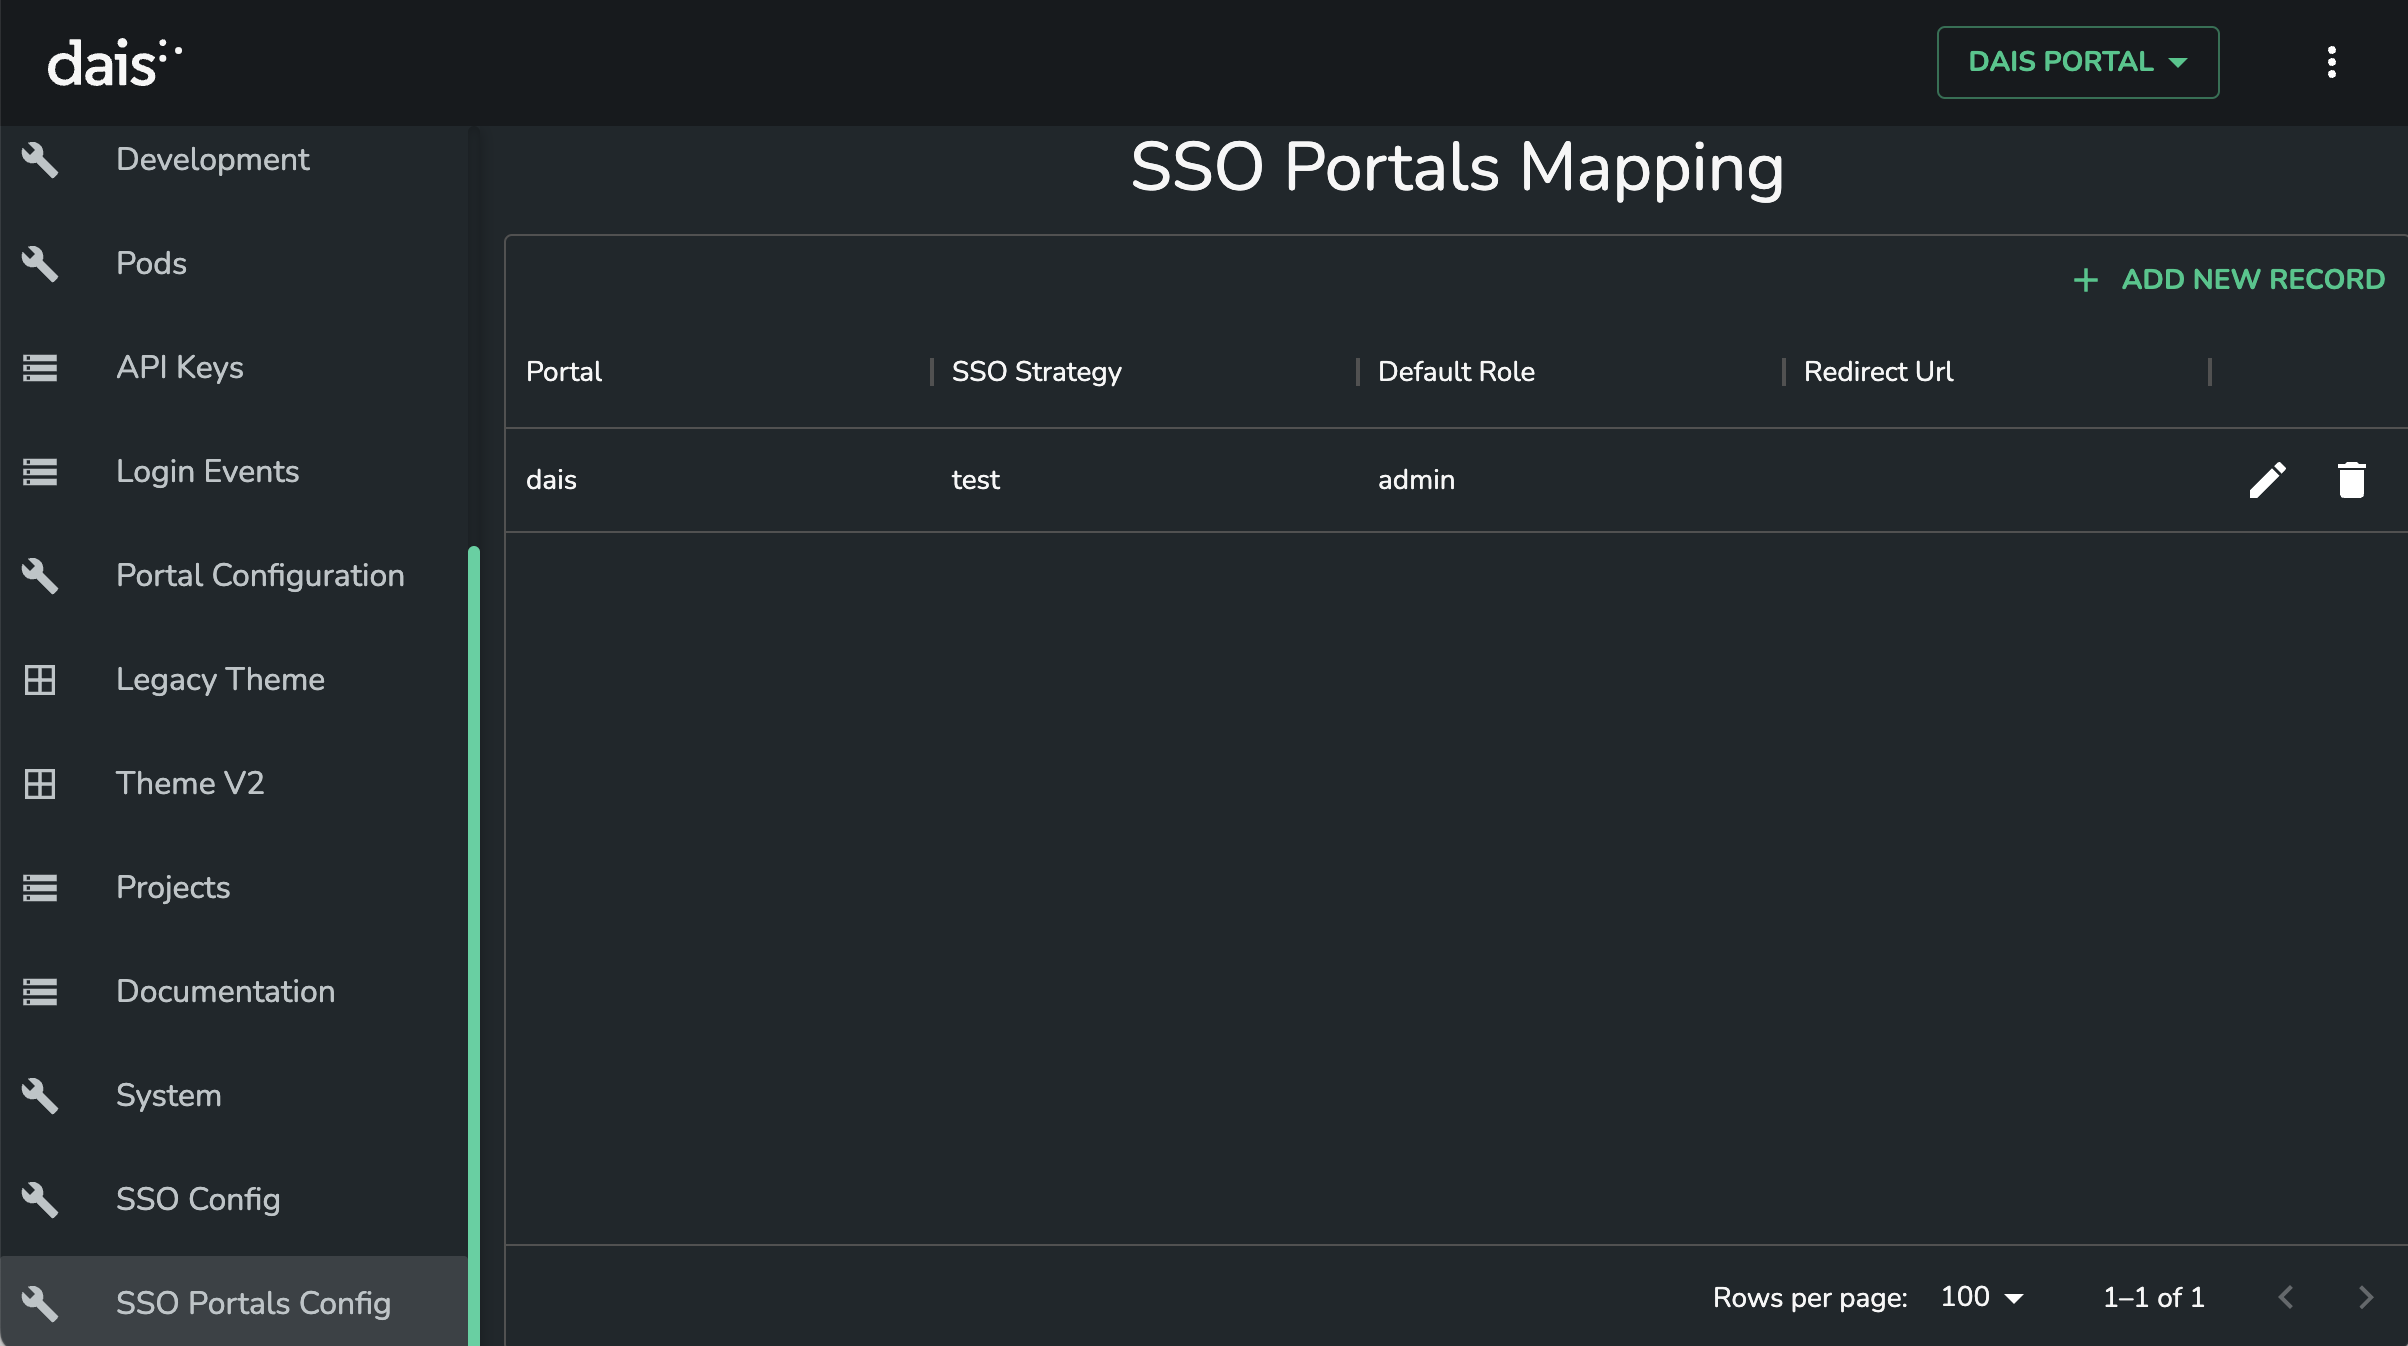
Task: Click the Portal Configuration wrench icon
Action: pyautogui.click(x=40, y=575)
